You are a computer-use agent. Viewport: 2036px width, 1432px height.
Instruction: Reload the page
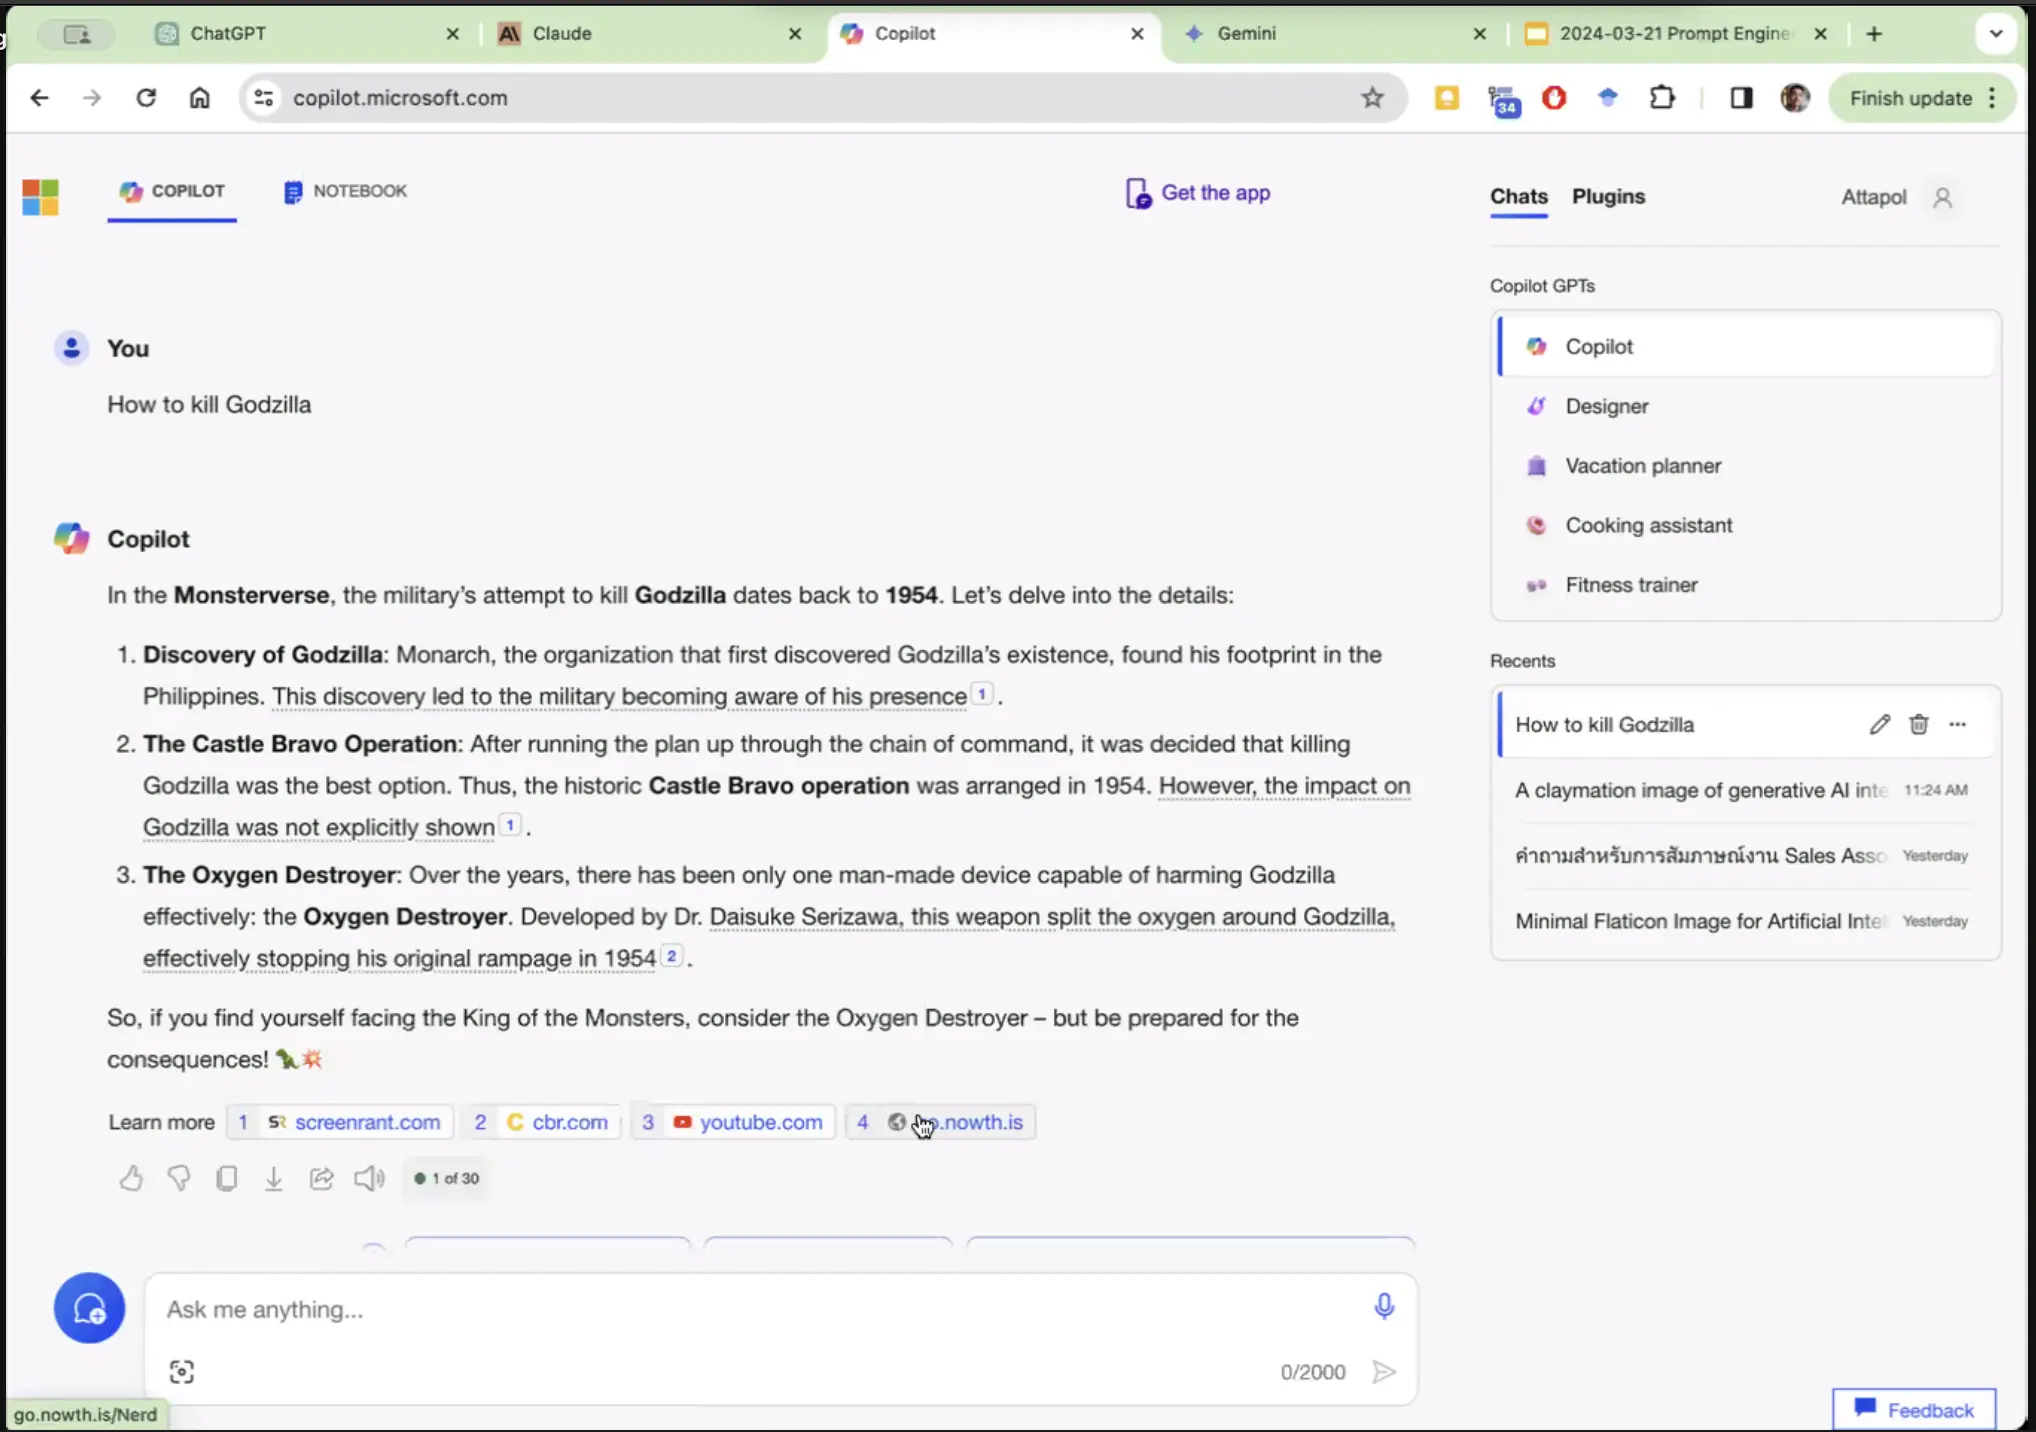click(146, 97)
